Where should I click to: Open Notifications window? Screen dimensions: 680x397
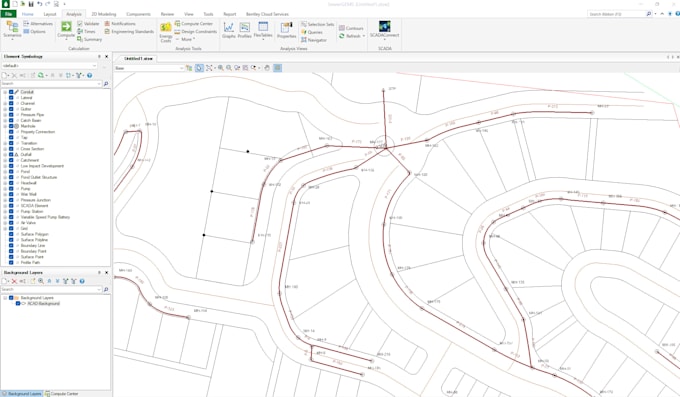[120, 23]
